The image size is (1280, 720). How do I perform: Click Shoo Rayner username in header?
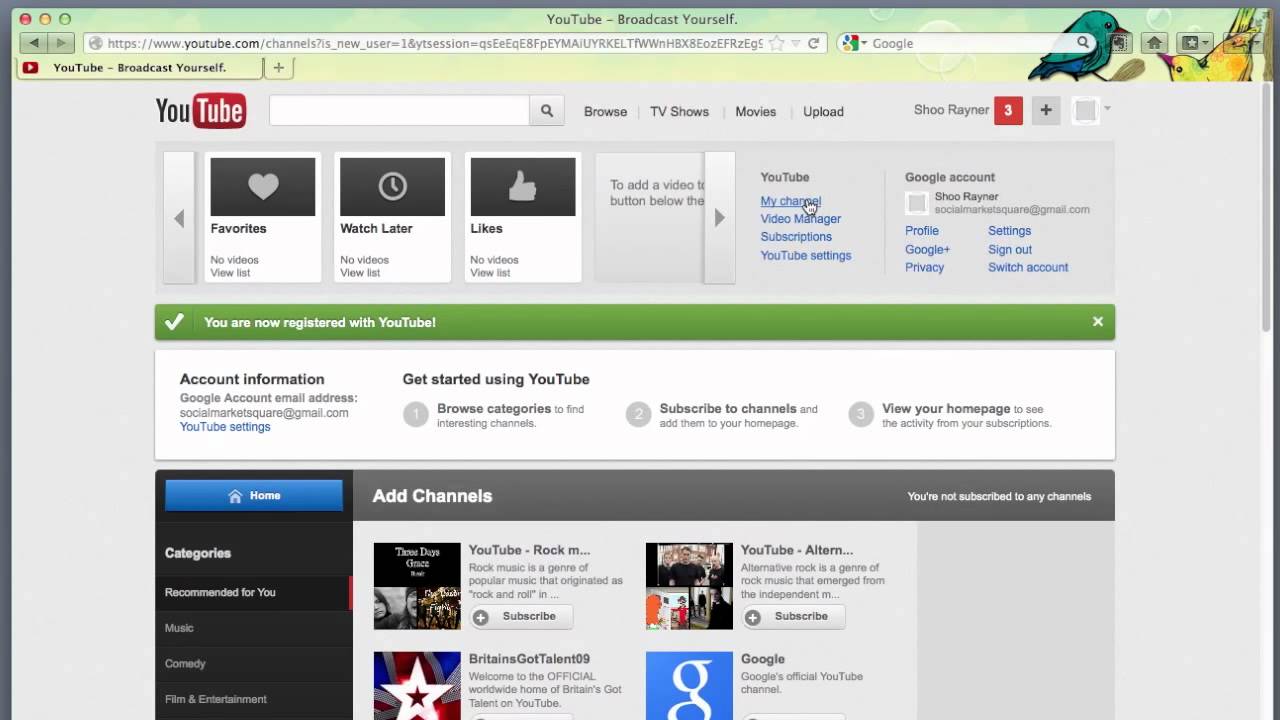tap(951, 110)
